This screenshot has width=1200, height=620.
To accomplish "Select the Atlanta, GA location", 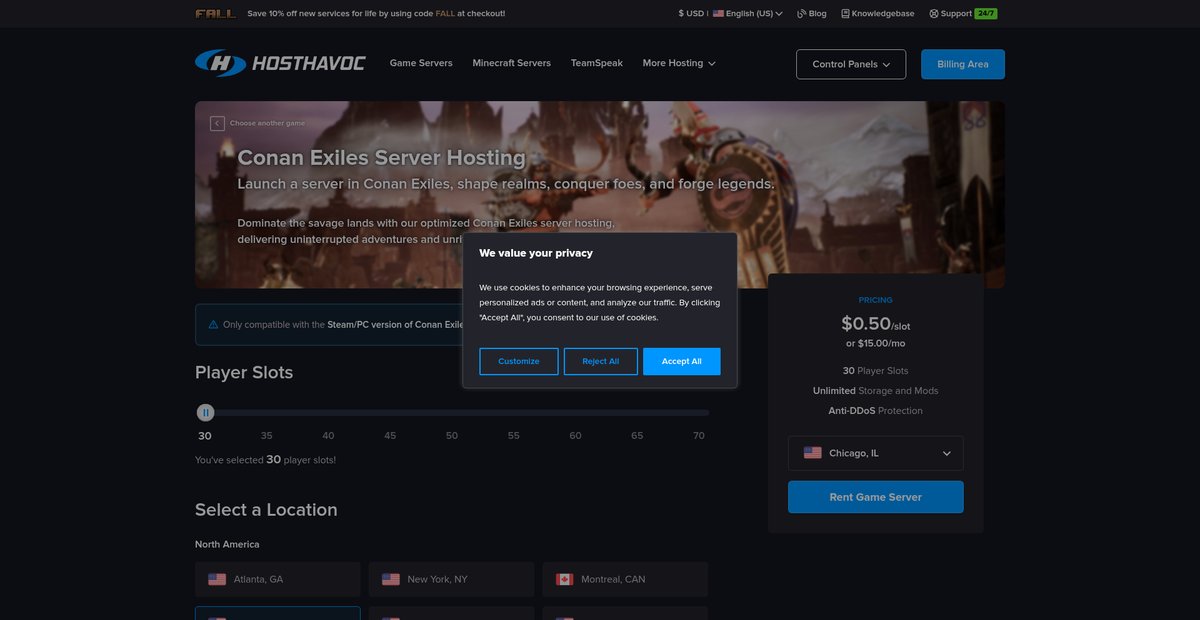I will 278,579.
